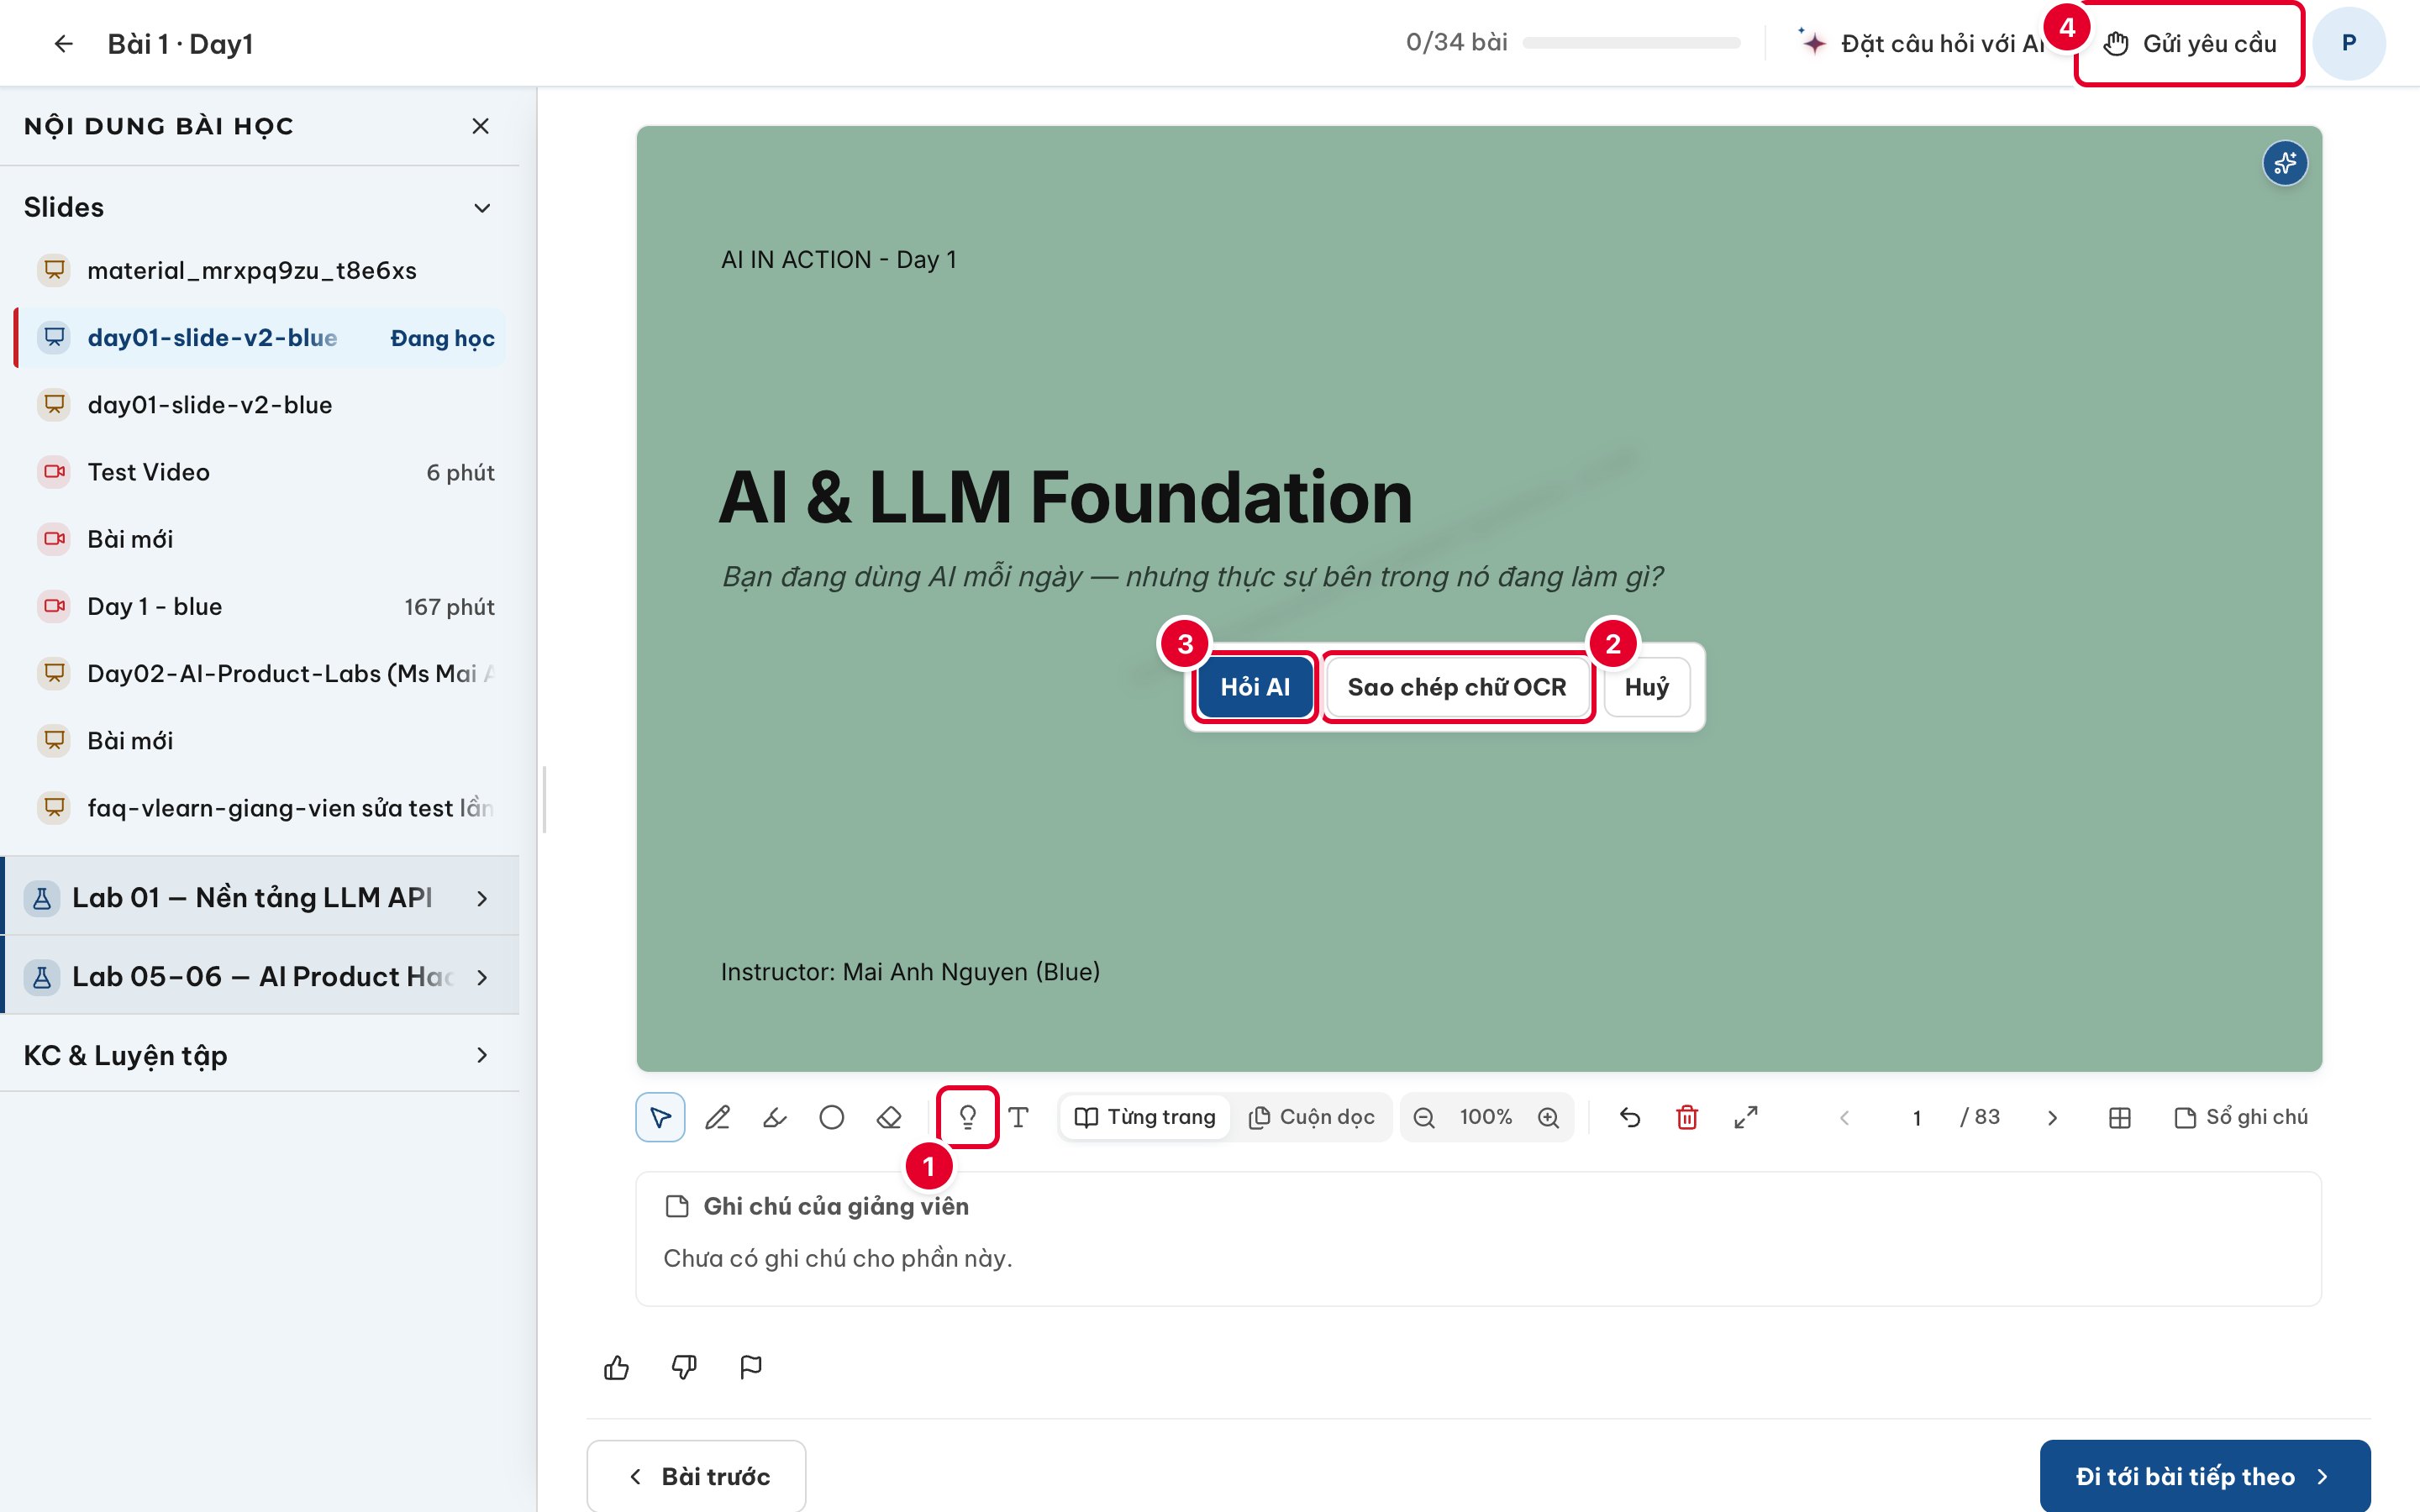Select the highlighter tool
The width and height of the screenshot is (2420, 1512).
[x=774, y=1117]
